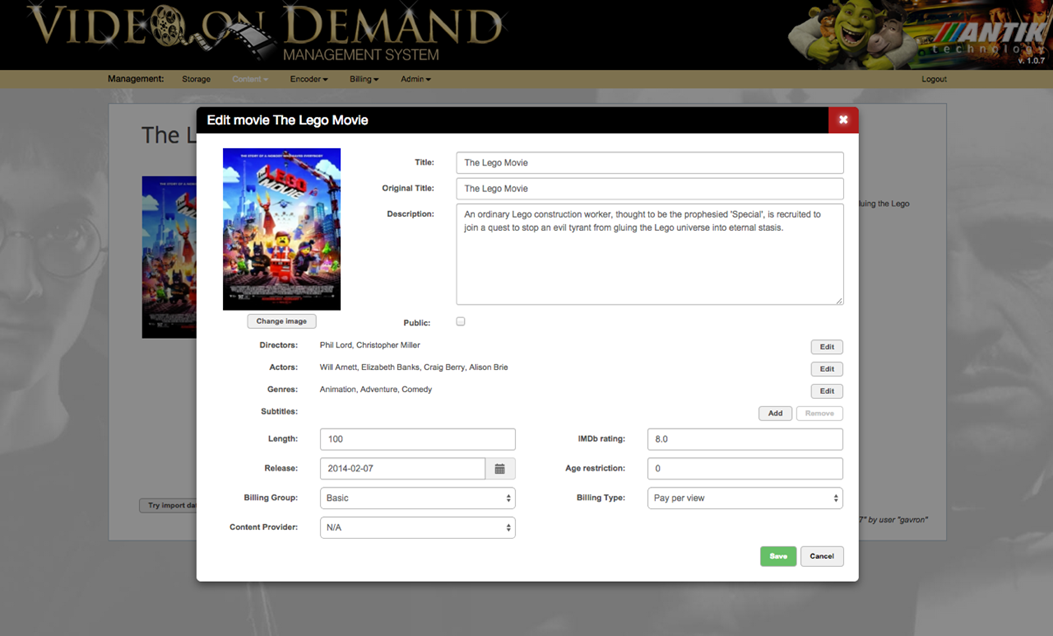This screenshot has width=1053, height=636.
Task: Open the Content Provider dropdown
Action: 418,528
